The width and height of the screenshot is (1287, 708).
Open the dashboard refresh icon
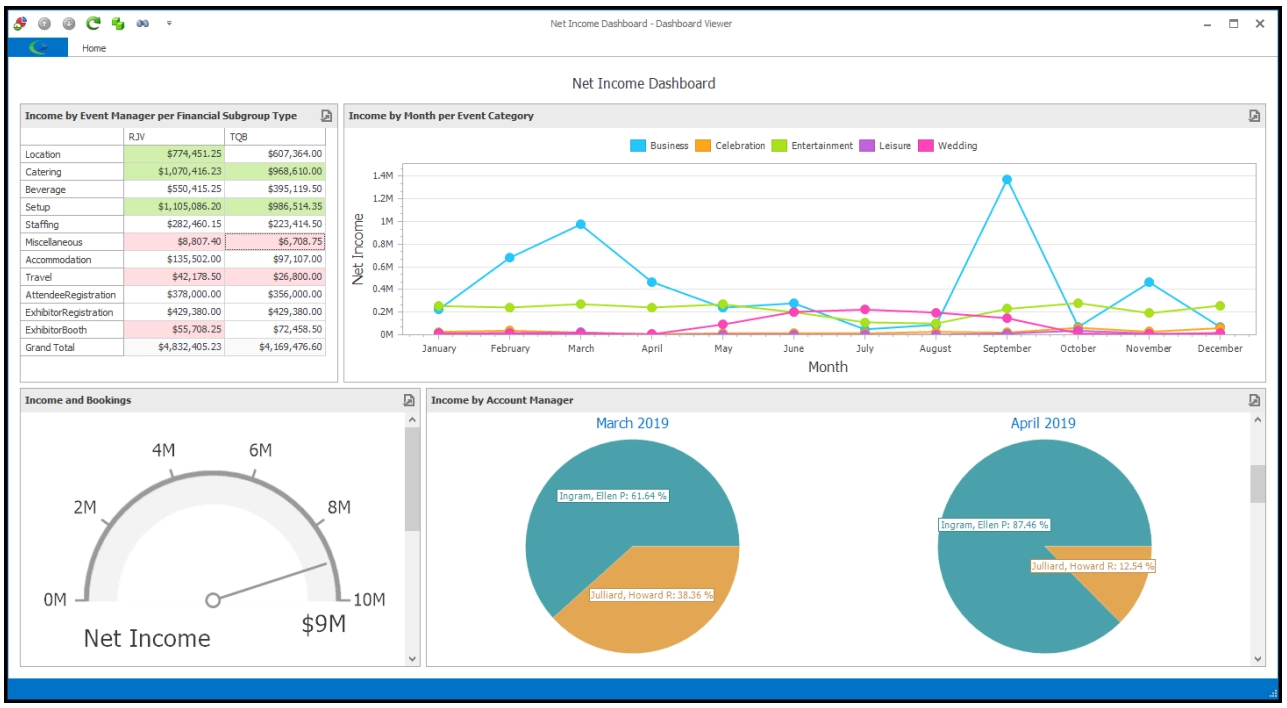pyautogui.click(x=94, y=22)
